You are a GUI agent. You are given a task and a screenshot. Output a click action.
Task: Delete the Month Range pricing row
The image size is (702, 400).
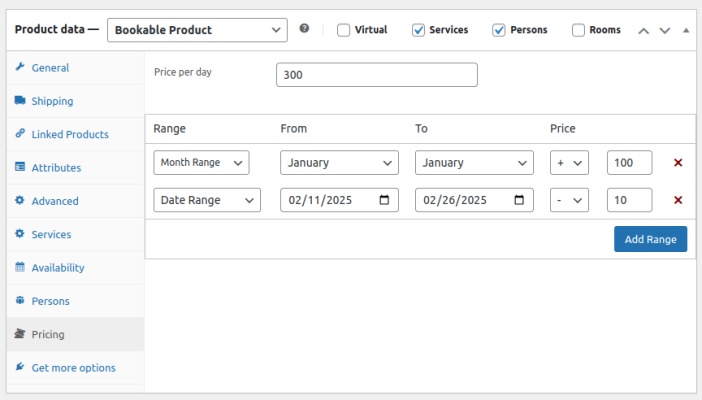tap(678, 162)
